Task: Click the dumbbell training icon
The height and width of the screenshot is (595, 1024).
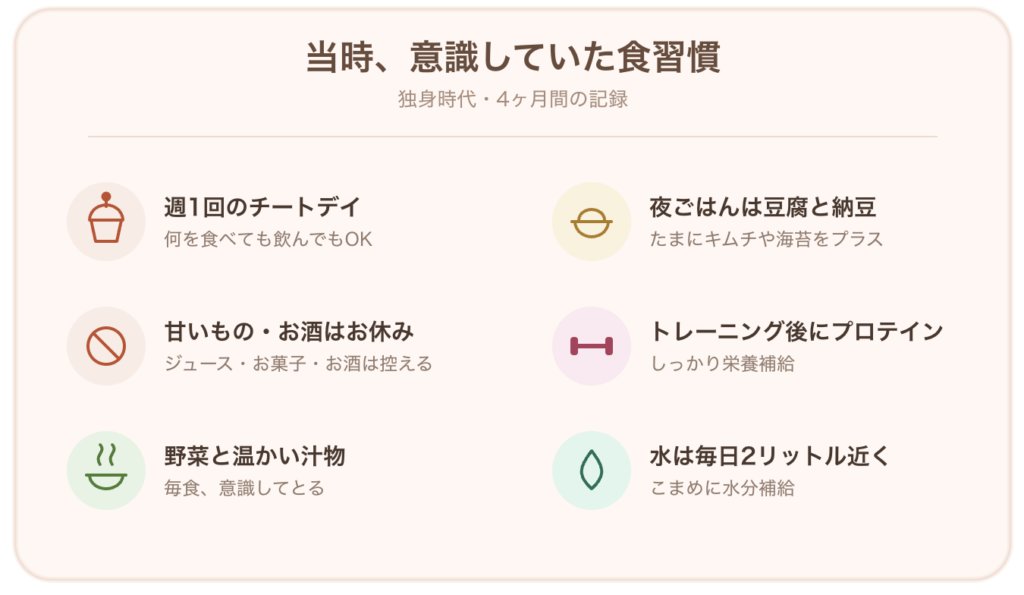Action: pyautogui.click(x=591, y=346)
